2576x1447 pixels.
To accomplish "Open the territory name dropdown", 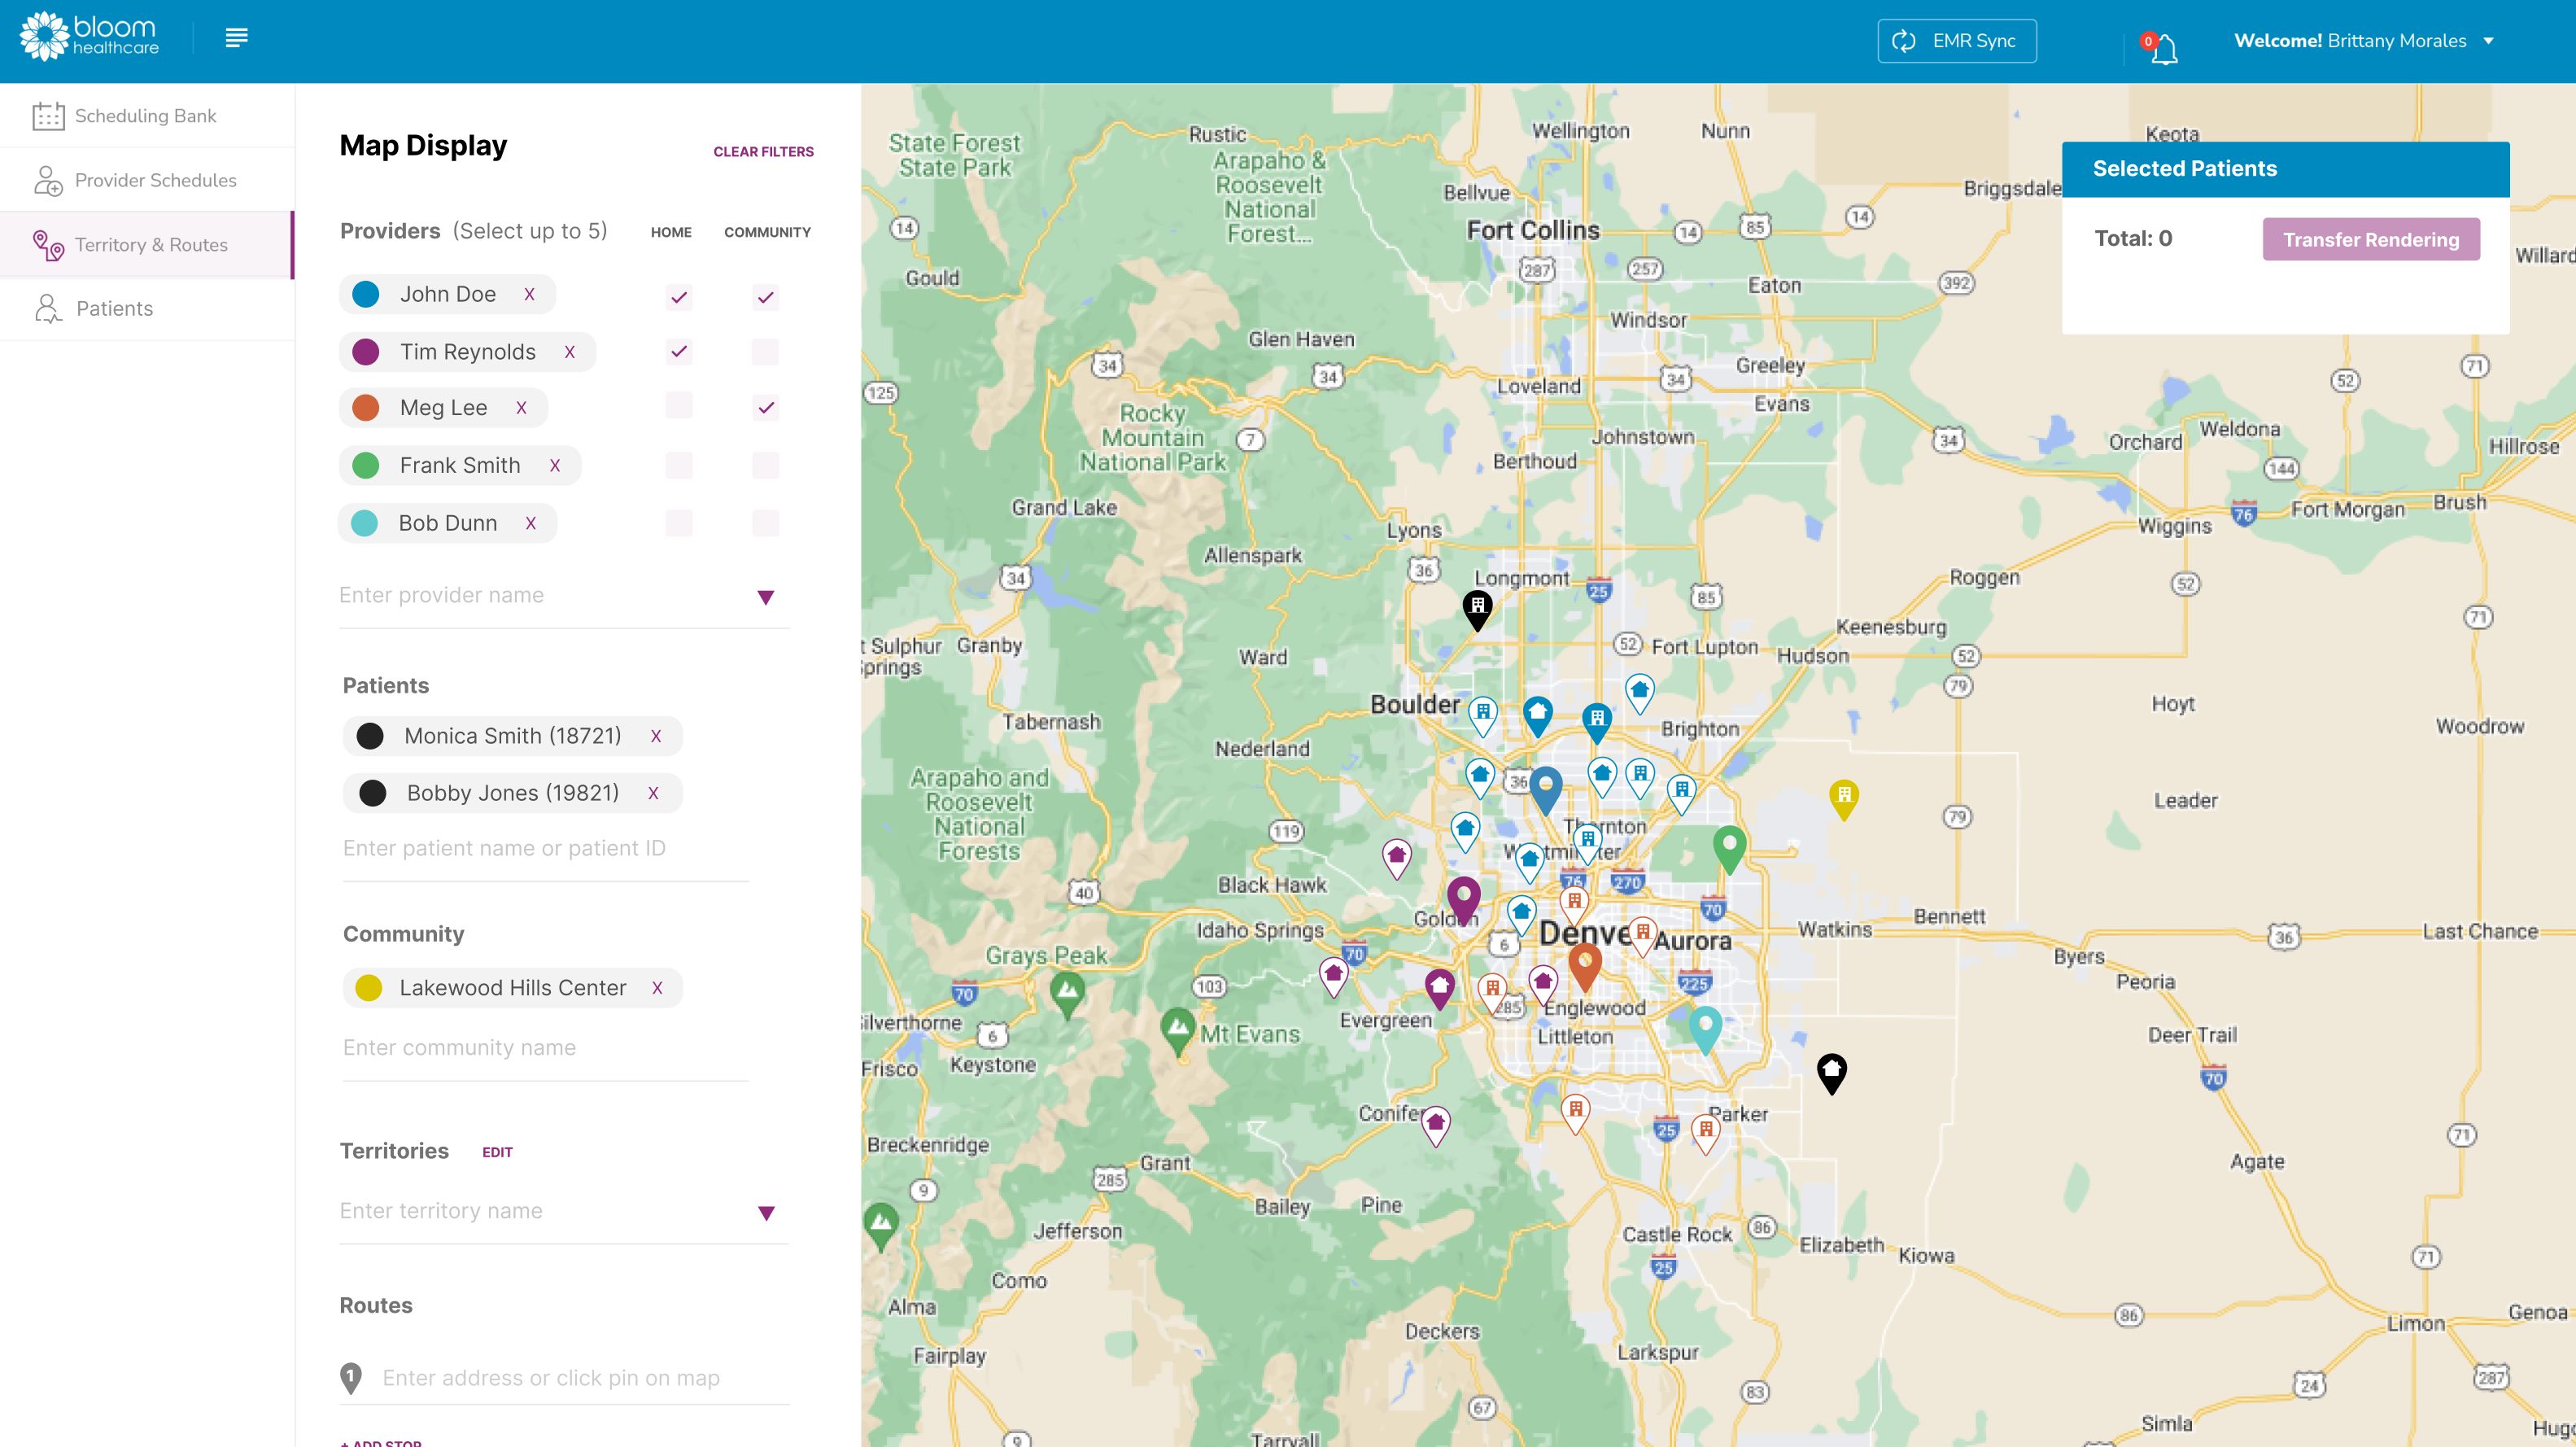I will click(766, 1213).
